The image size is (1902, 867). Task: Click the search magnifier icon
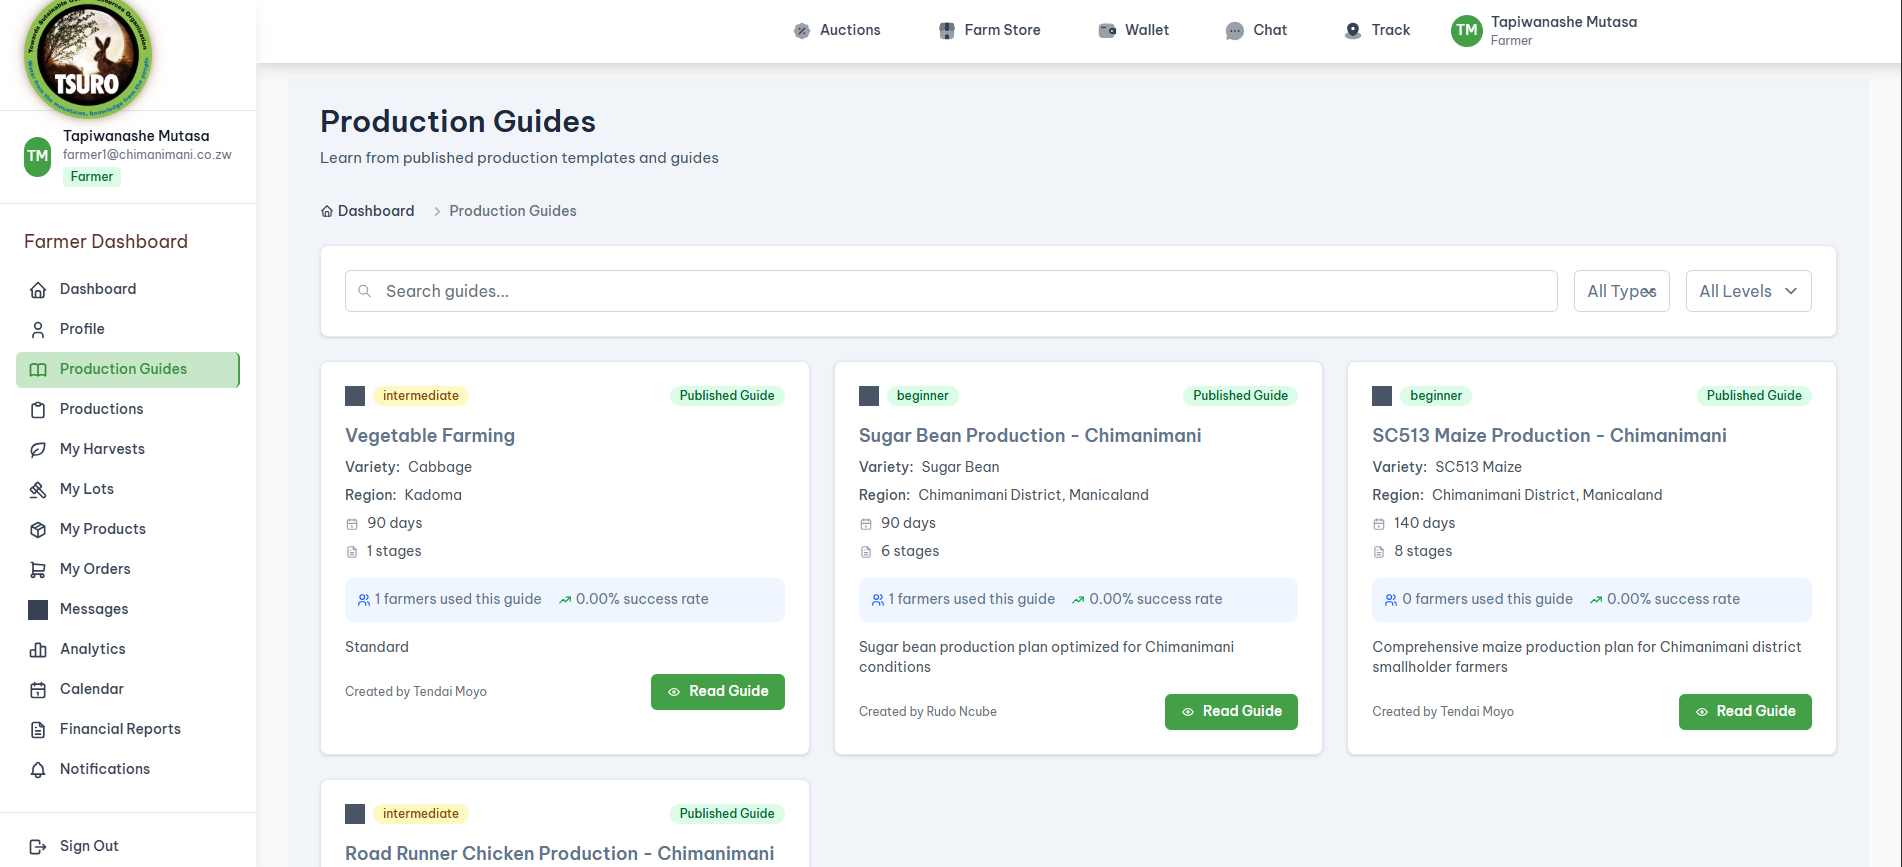pos(365,291)
